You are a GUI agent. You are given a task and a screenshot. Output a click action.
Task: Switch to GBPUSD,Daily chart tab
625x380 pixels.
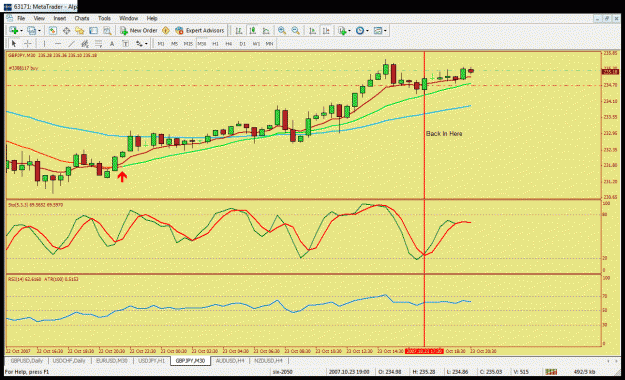coord(27,360)
